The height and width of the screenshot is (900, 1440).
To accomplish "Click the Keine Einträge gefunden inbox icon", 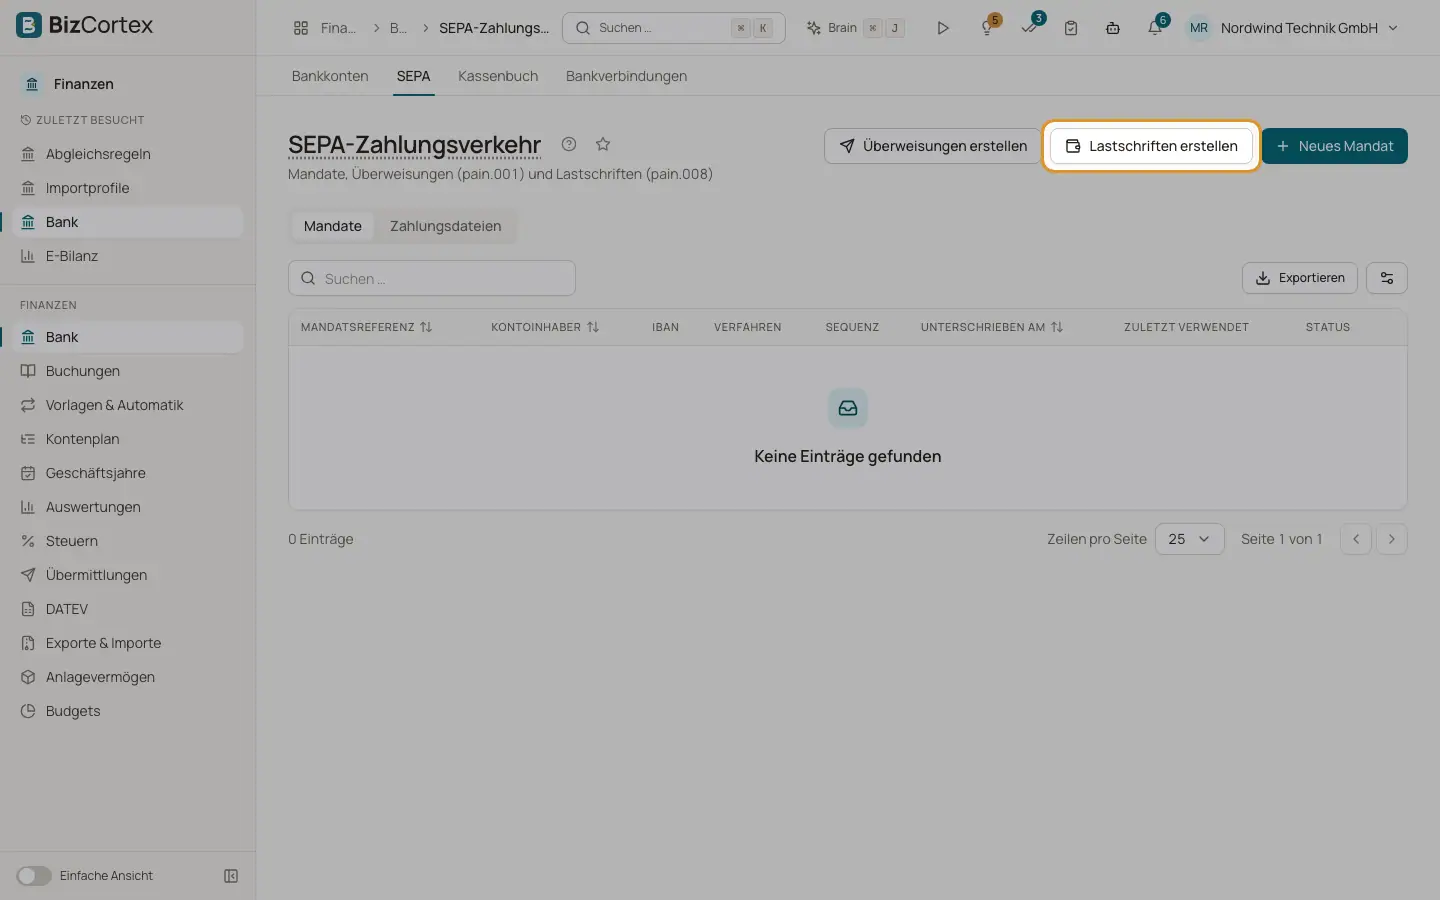I will click(x=848, y=408).
